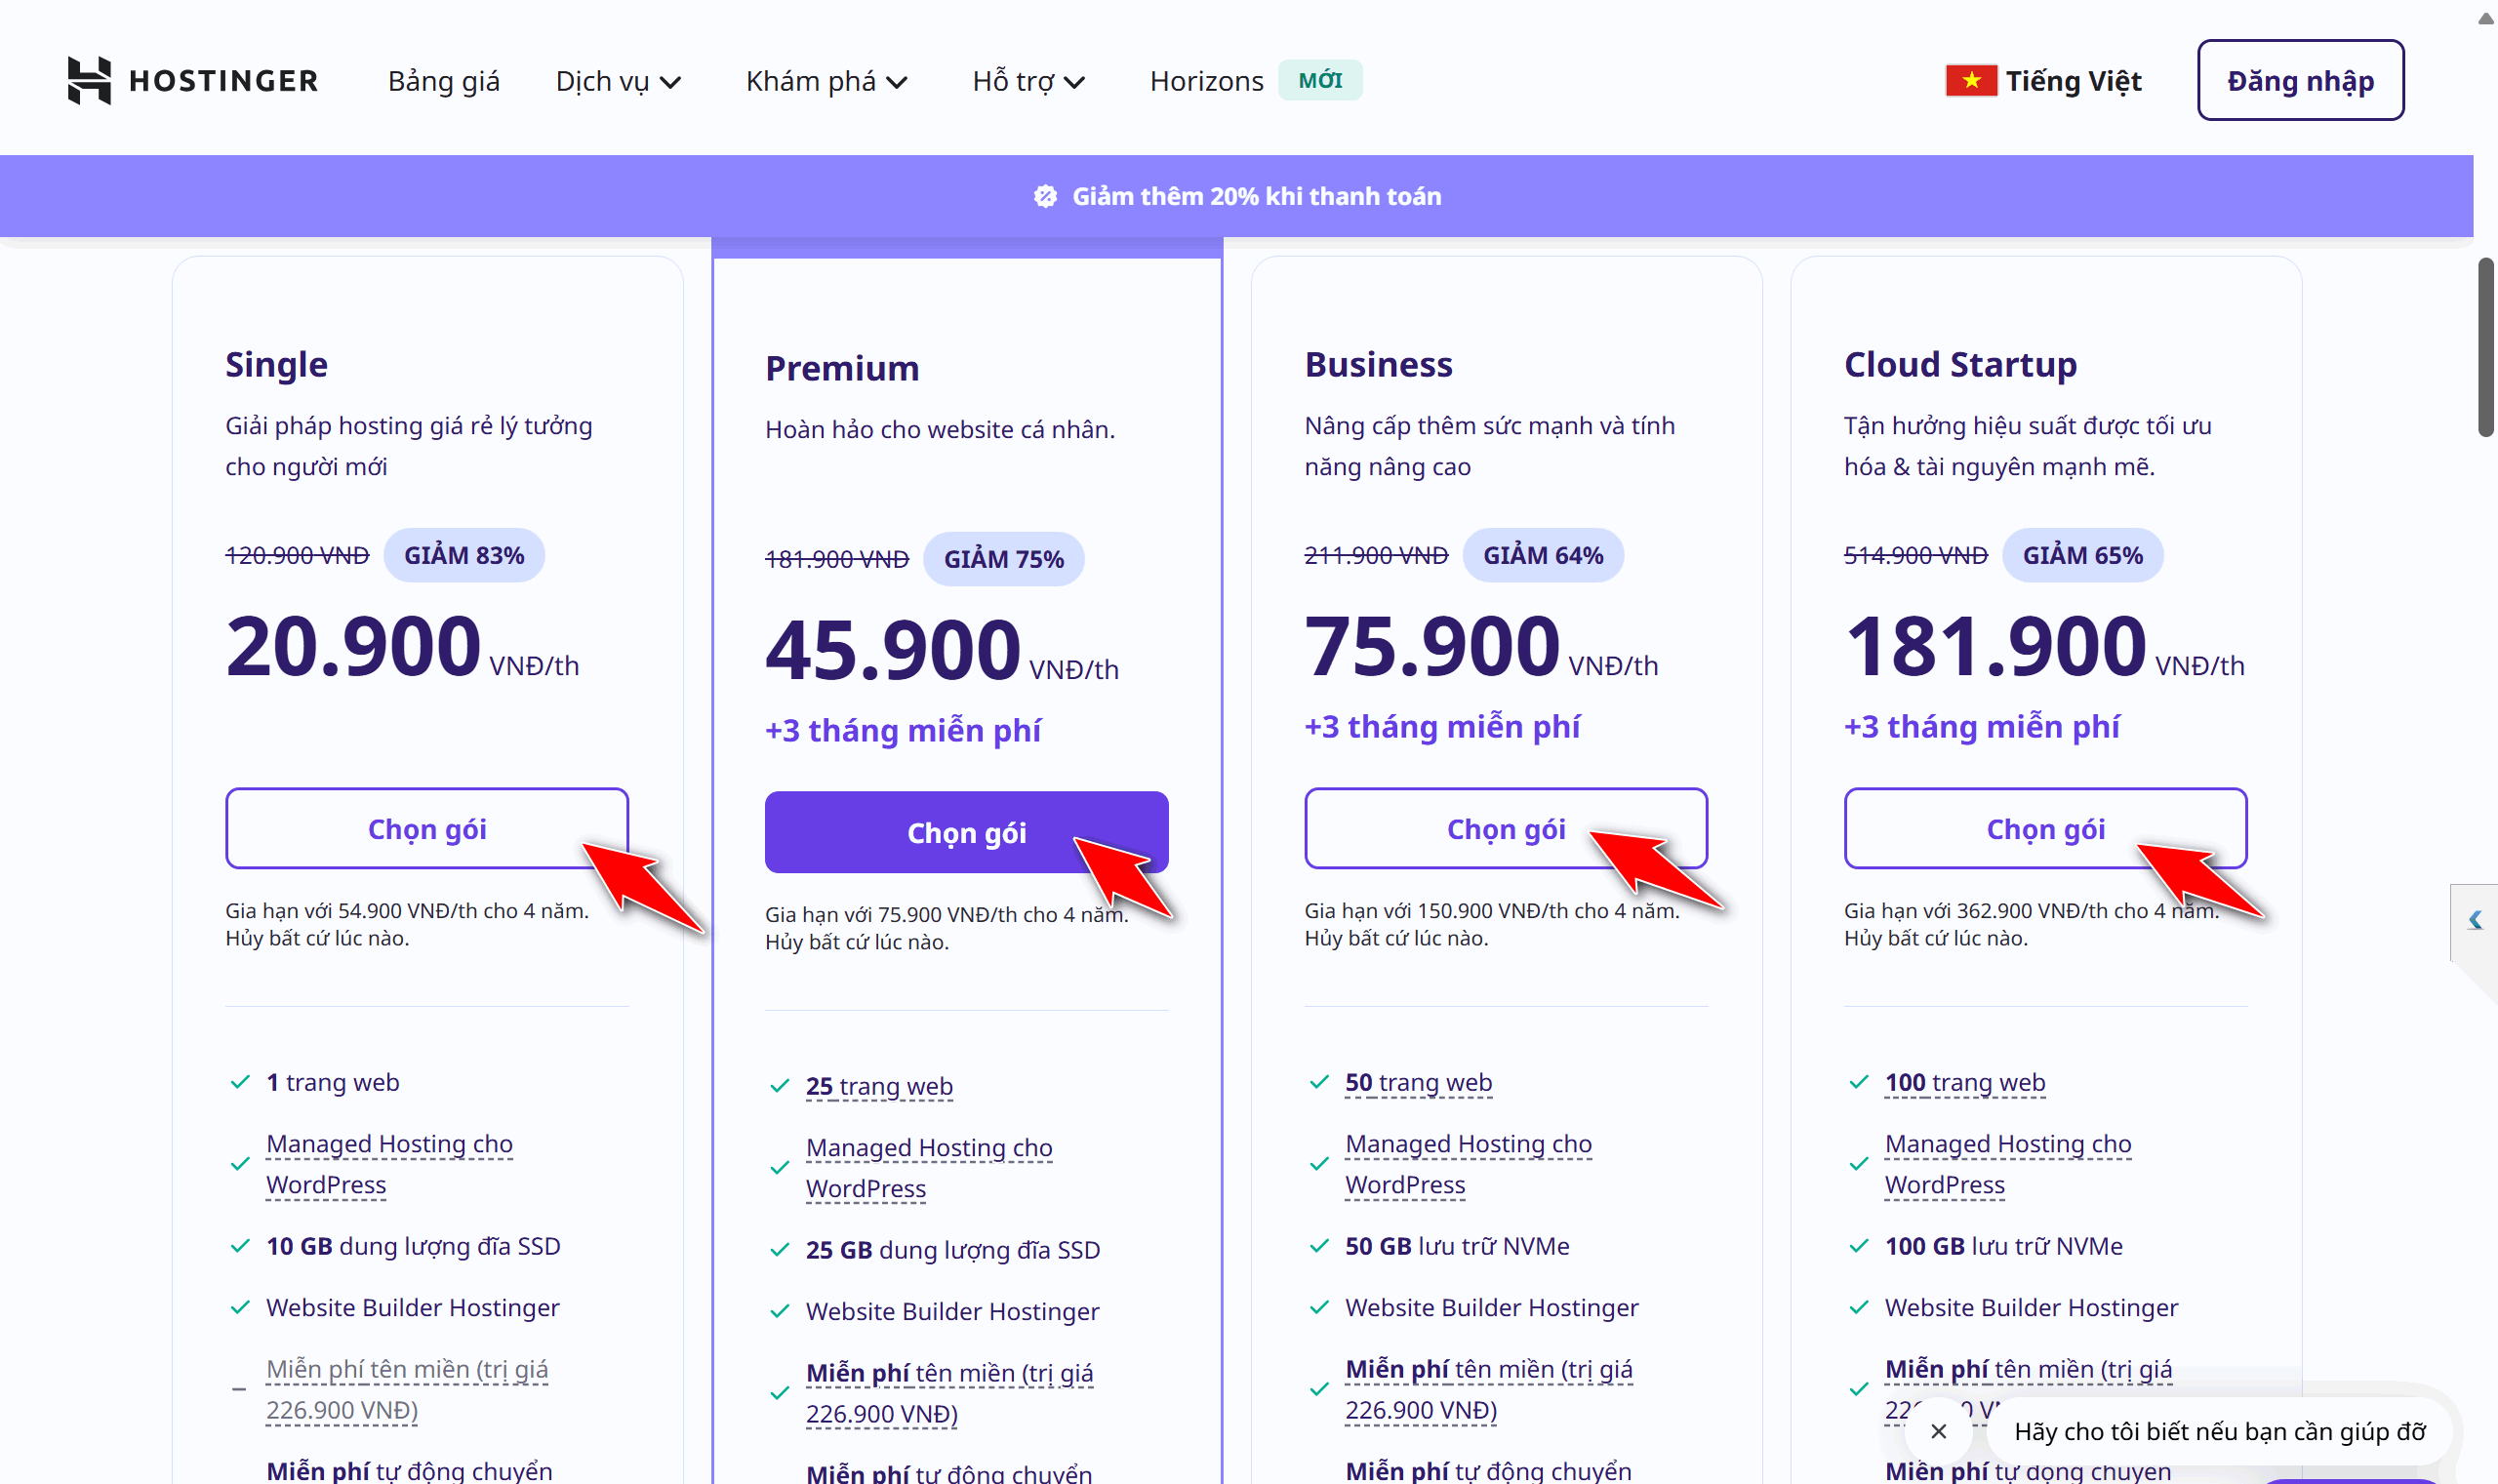Click the Premium plan title
The image size is (2498, 1484).
[x=842, y=369]
